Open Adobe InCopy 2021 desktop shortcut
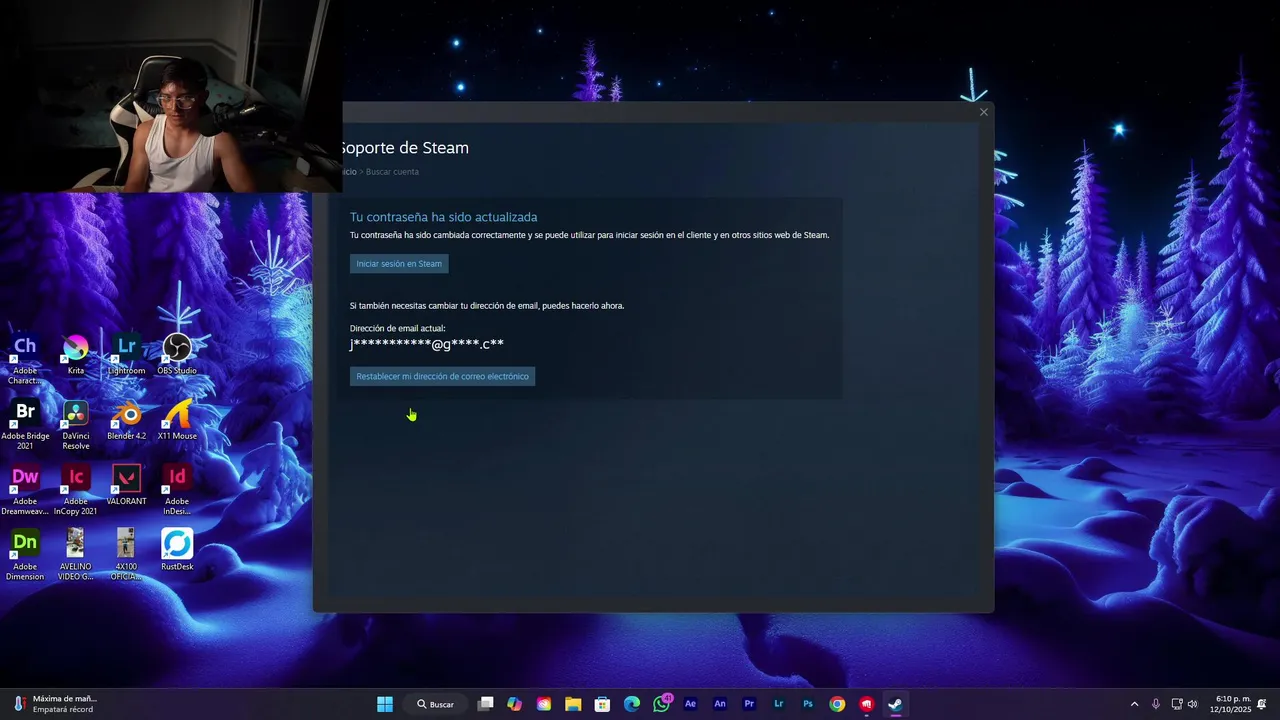1280x720 pixels. [x=76, y=490]
